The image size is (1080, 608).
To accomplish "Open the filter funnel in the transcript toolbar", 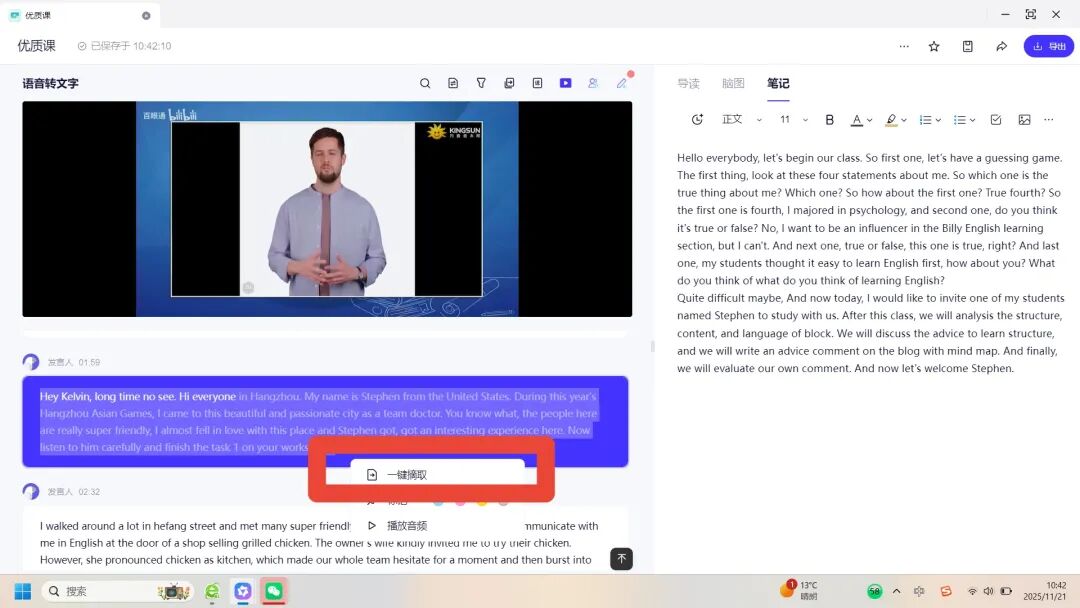I will click(x=481, y=84).
